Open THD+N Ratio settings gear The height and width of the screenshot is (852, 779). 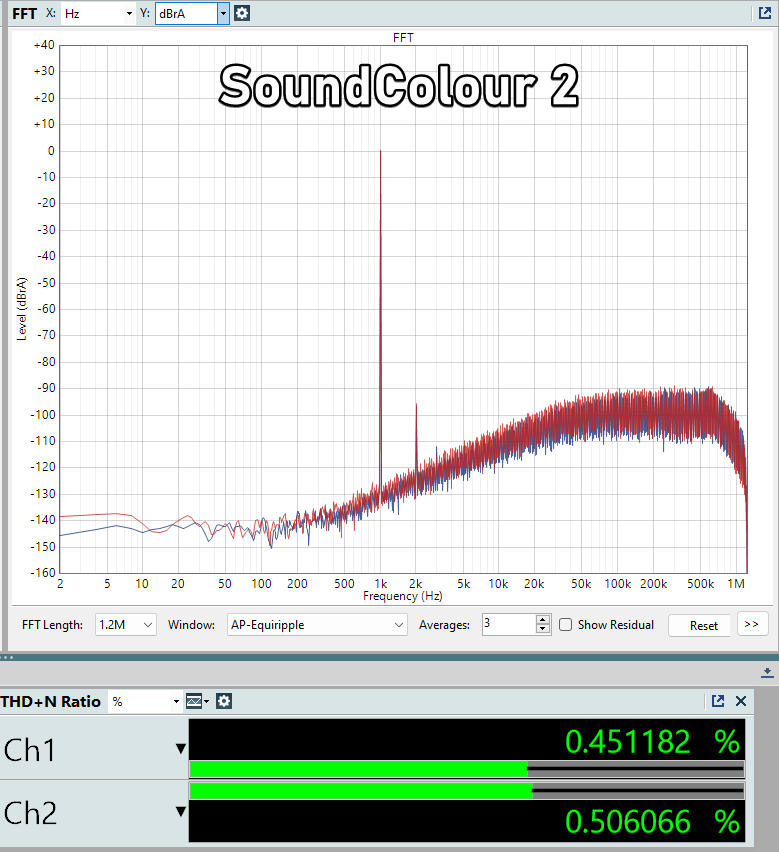point(224,701)
